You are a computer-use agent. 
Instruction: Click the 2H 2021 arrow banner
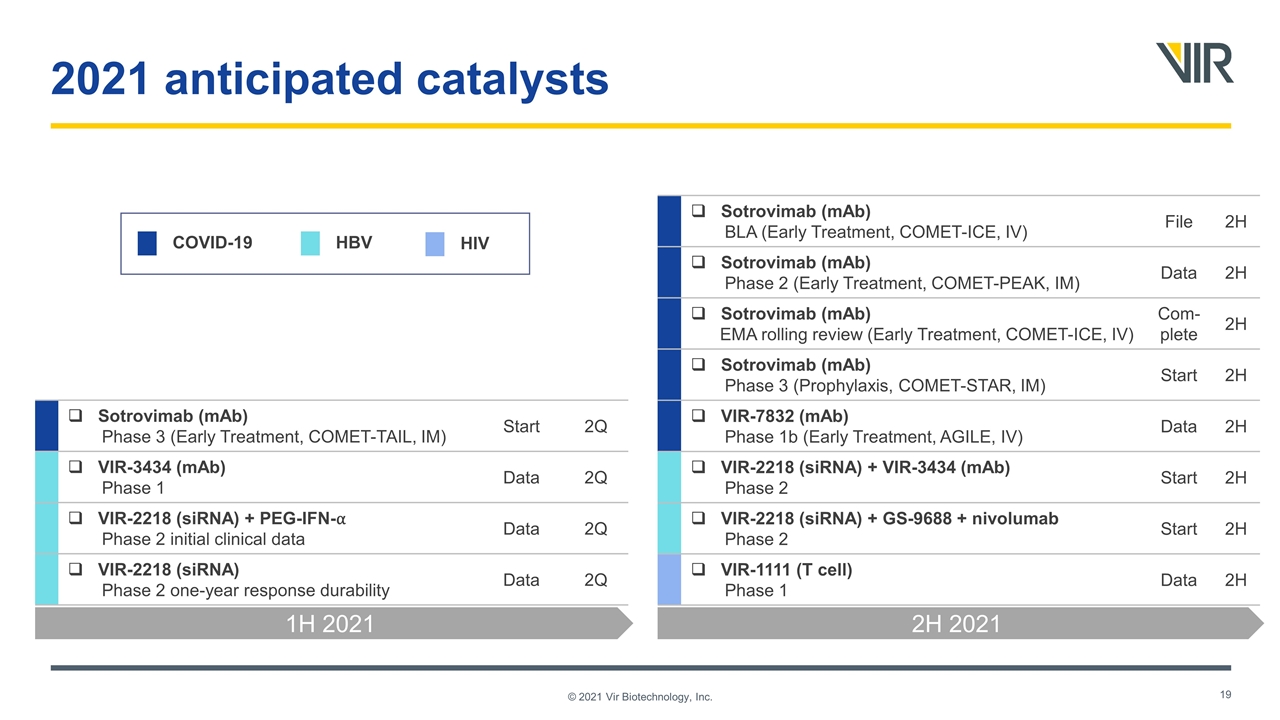(x=960, y=624)
